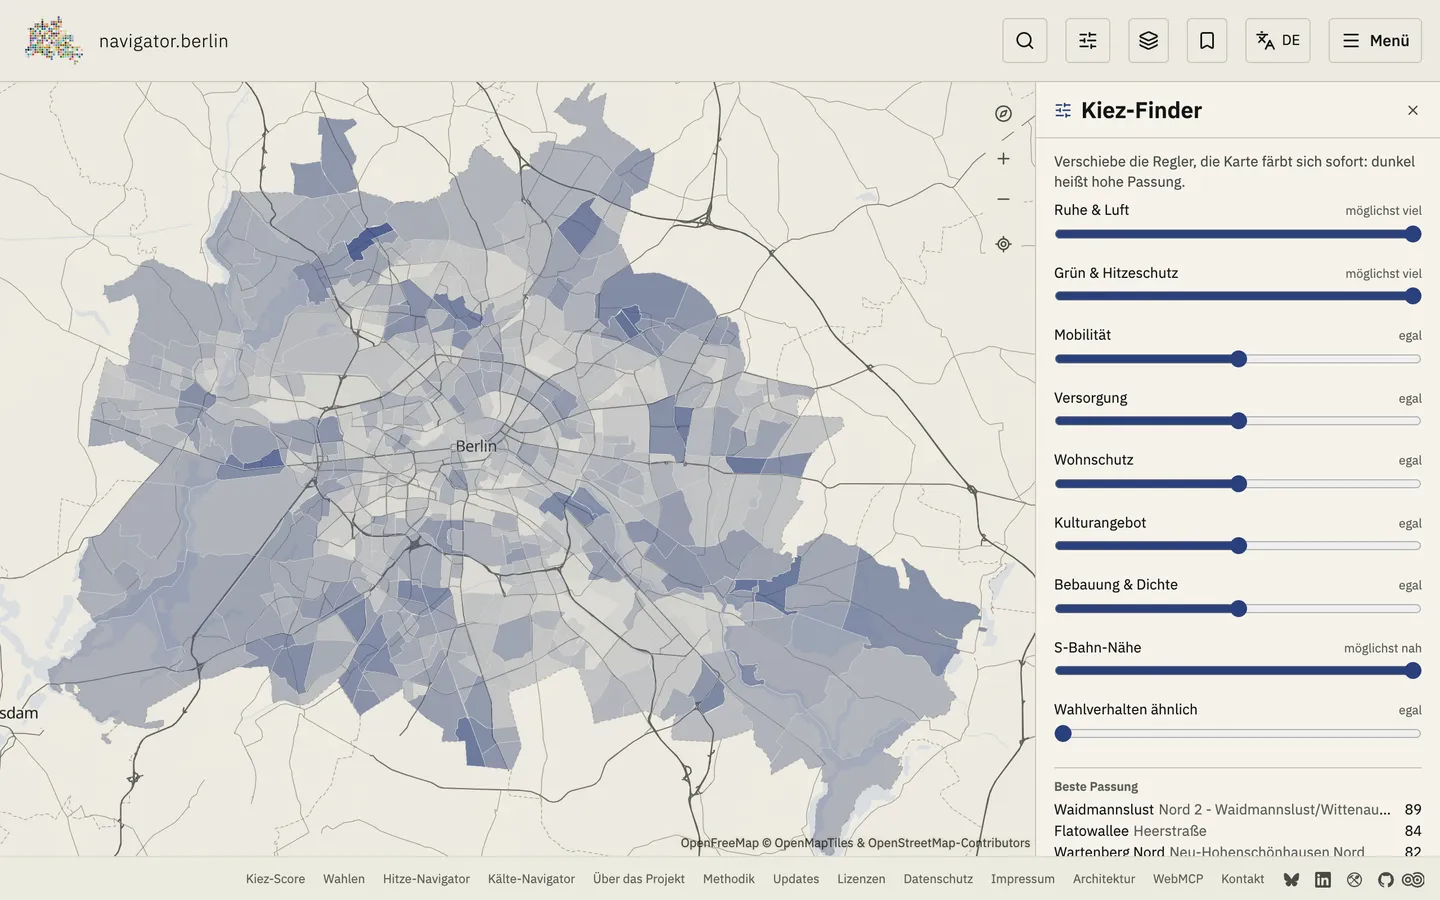Image resolution: width=1440 pixels, height=900 pixels.
Task: Click the Kulturangebot slider handle
Action: click(x=1239, y=546)
